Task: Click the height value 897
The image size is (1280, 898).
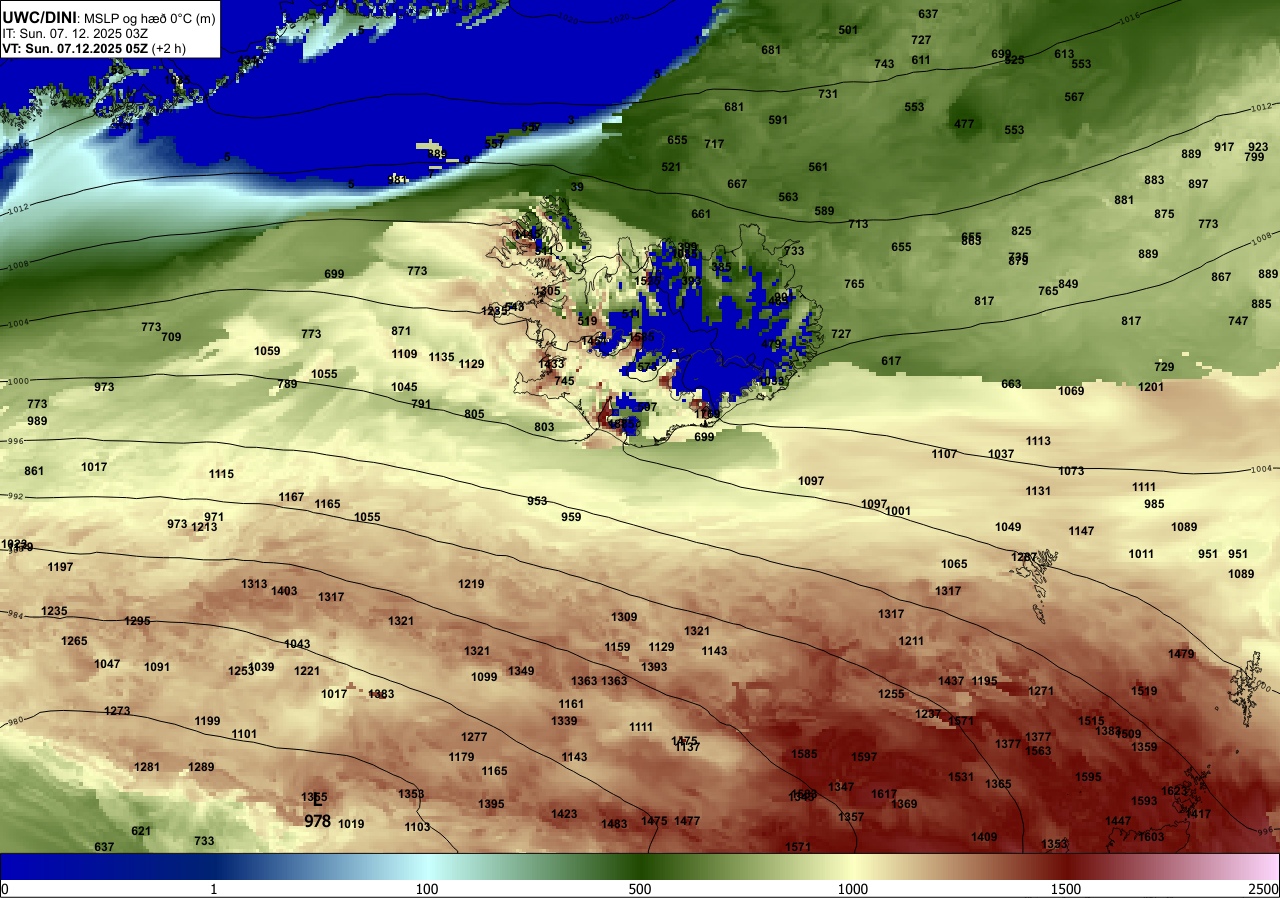Action: point(1198,184)
